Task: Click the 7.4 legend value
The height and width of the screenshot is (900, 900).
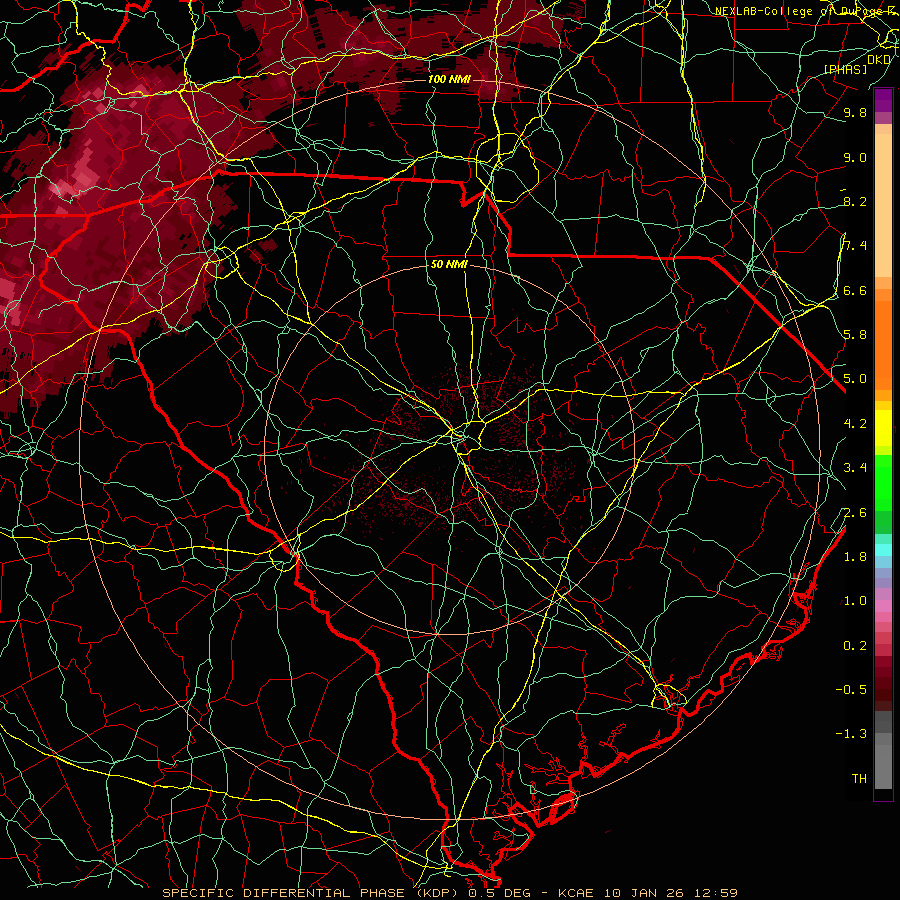Action: [855, 246]
